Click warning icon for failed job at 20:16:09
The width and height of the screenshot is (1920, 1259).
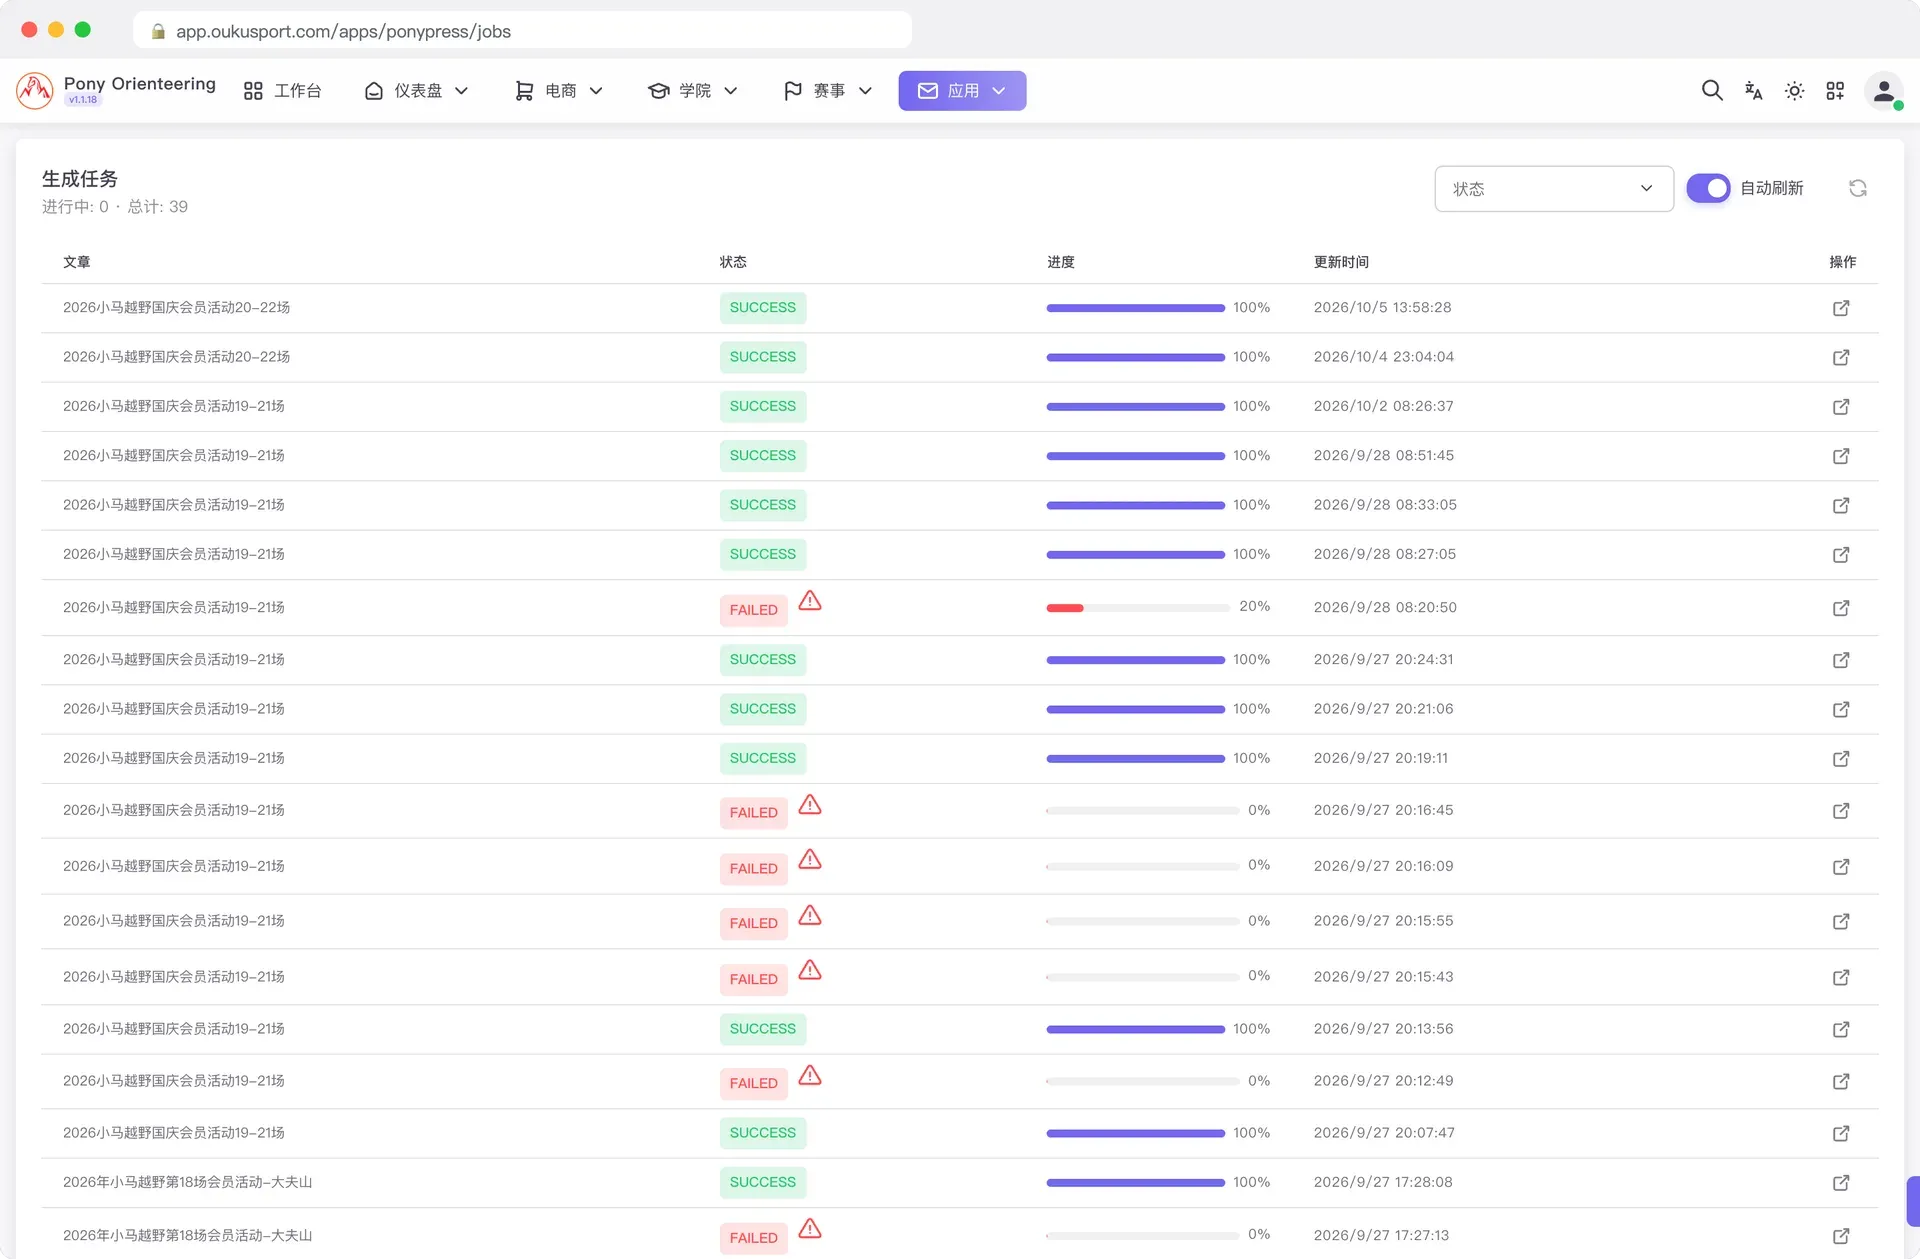(810, 859)
